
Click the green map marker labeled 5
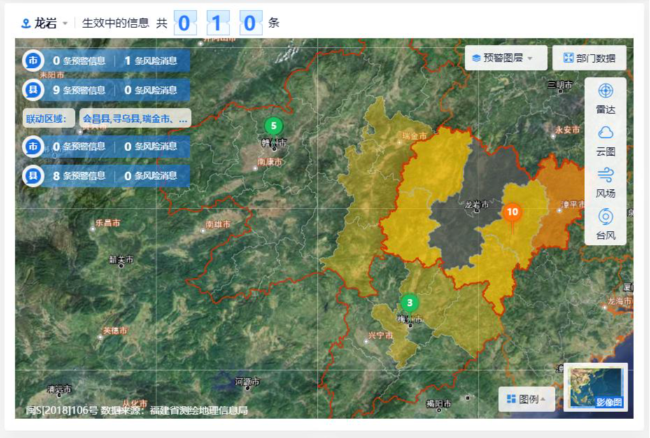274,128
